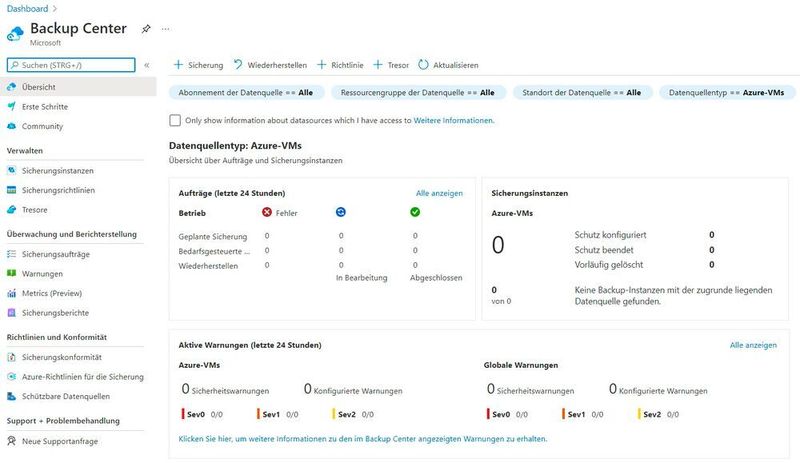Viewport: 800px width, 463px height.
Task: Click the plus icon for Richtlinie
Action: click(321, 65)
